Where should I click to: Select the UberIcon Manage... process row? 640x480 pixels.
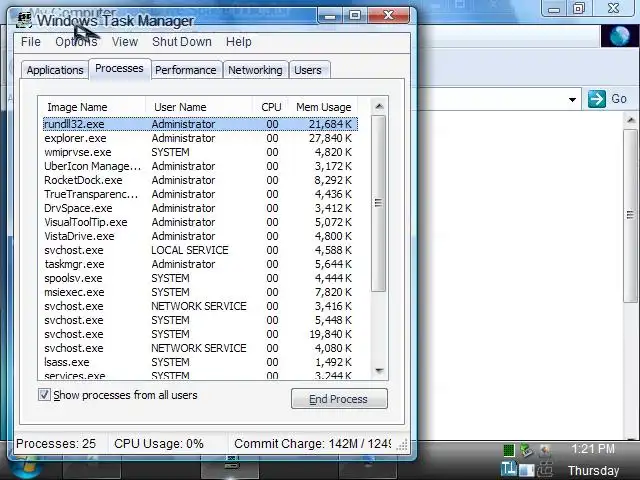click(x=200, y=166)
